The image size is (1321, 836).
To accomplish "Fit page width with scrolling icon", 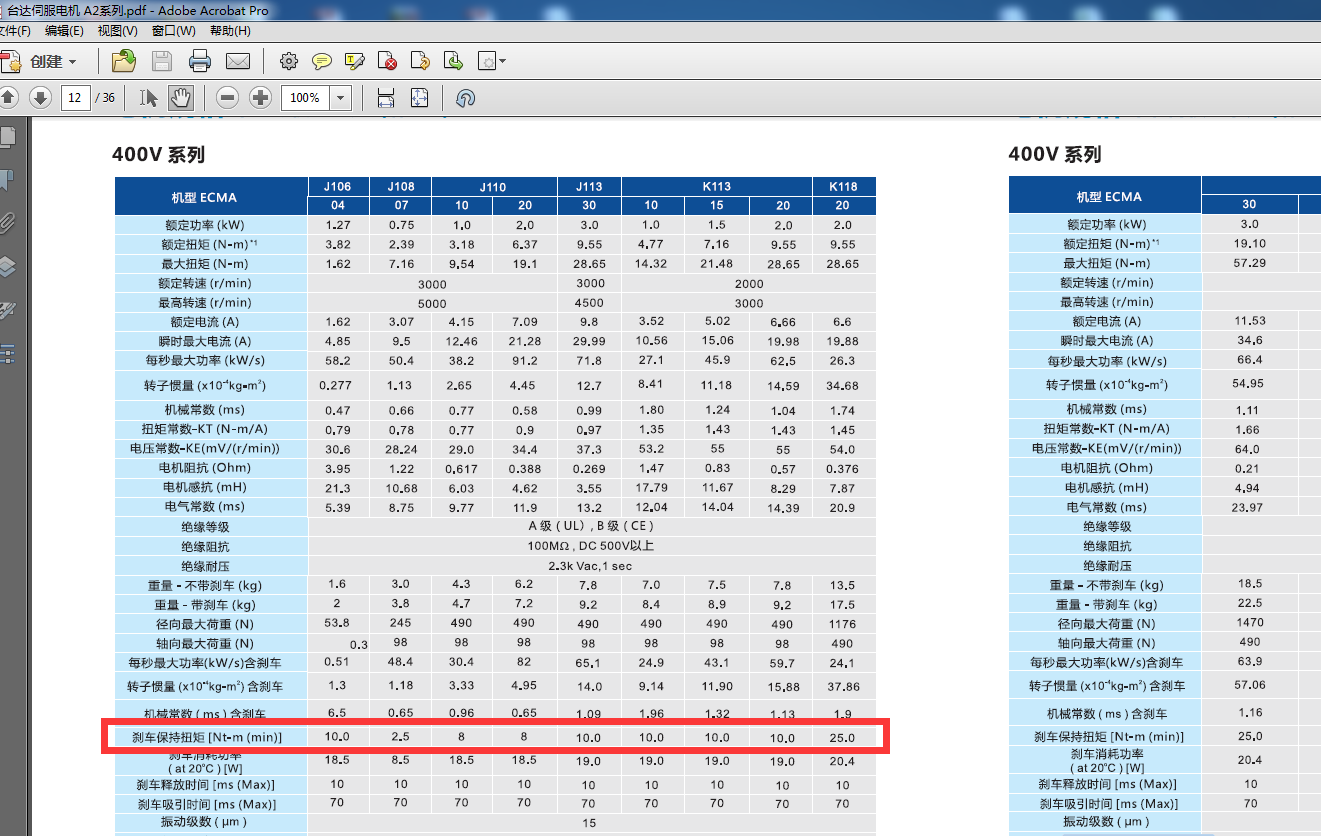I will click(386, 97).
